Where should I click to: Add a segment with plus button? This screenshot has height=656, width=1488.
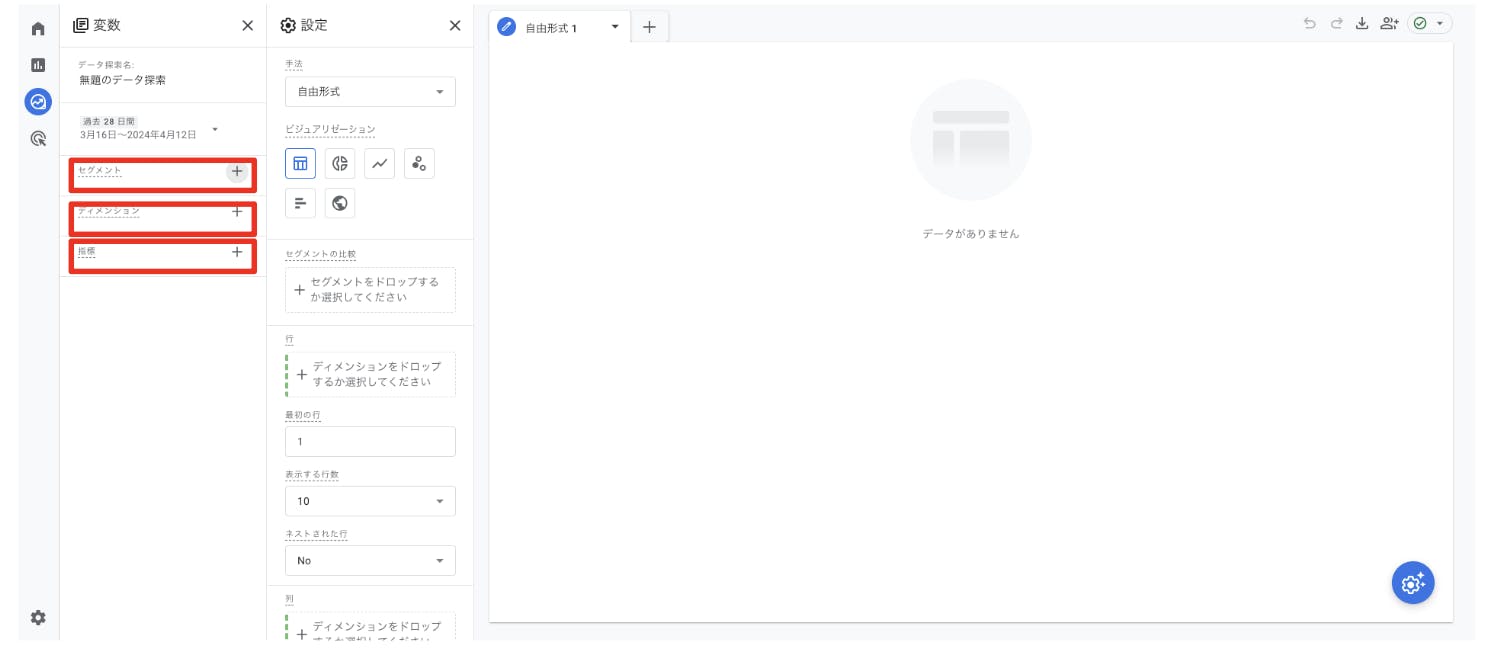(x=237, y=171)
